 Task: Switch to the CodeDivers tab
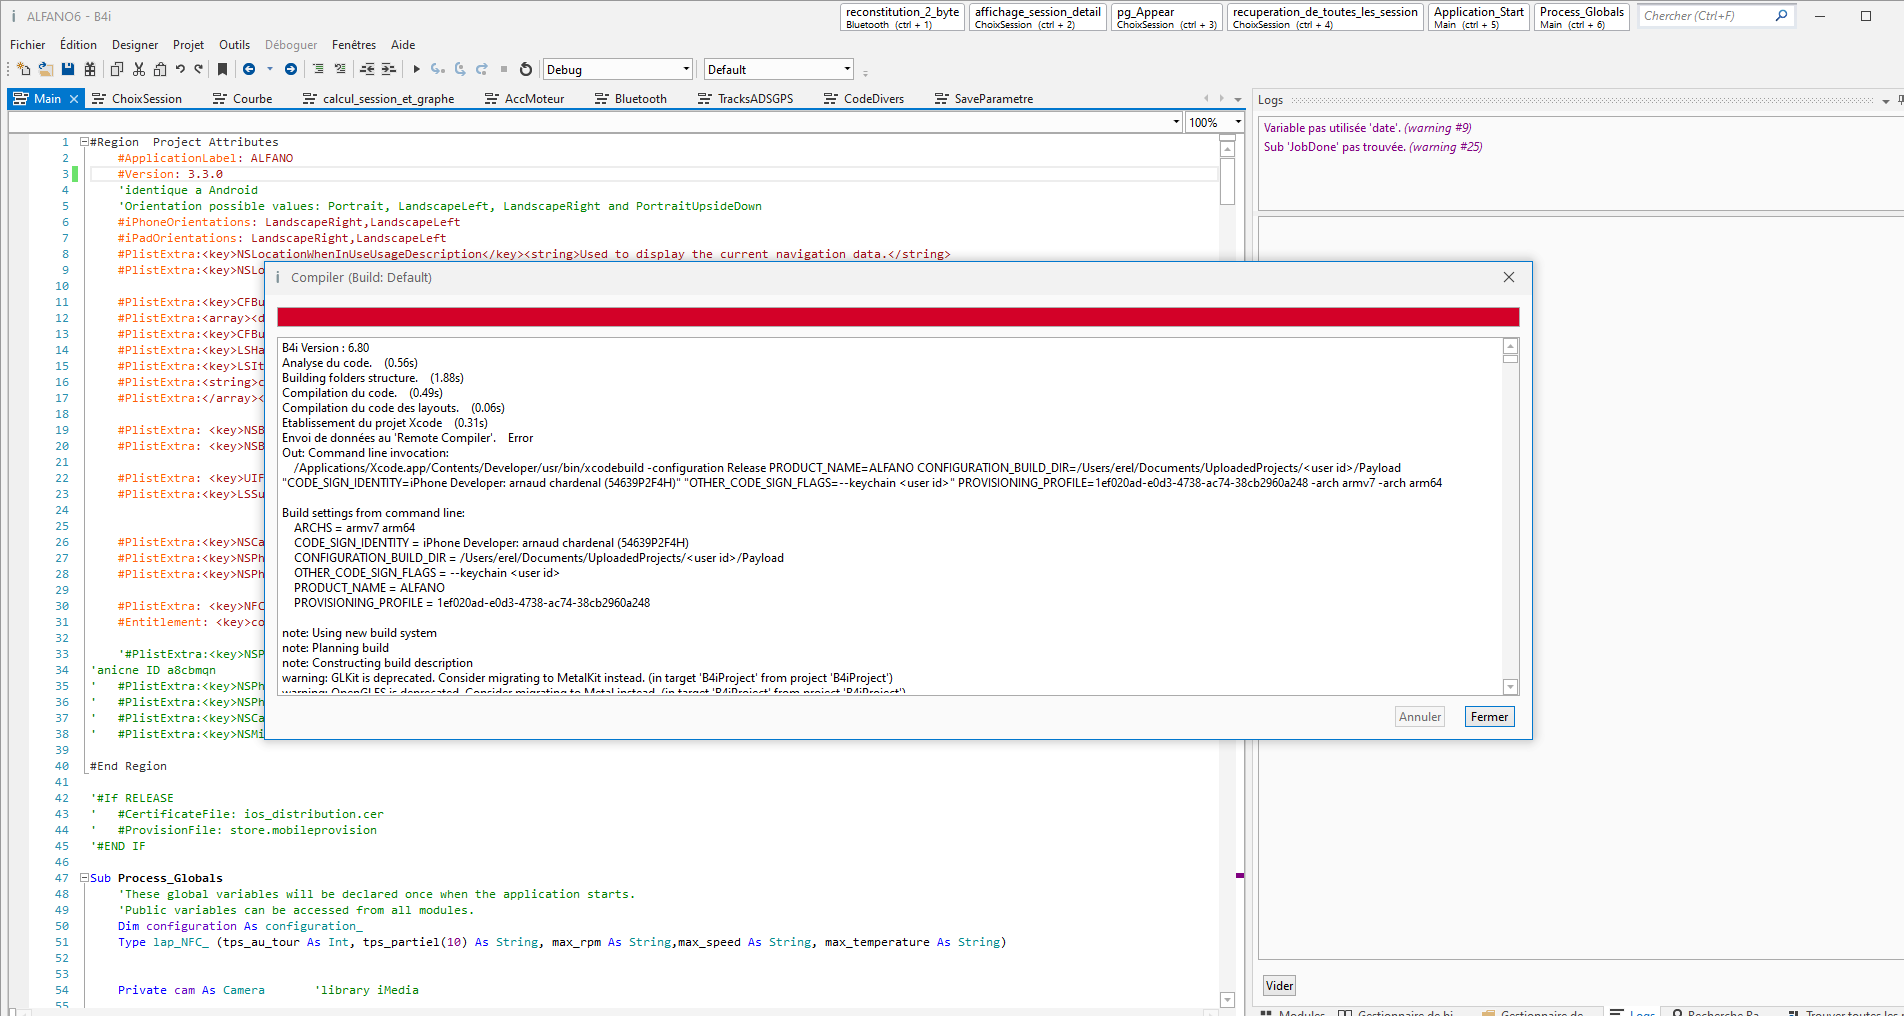click(x=864, y=99)
